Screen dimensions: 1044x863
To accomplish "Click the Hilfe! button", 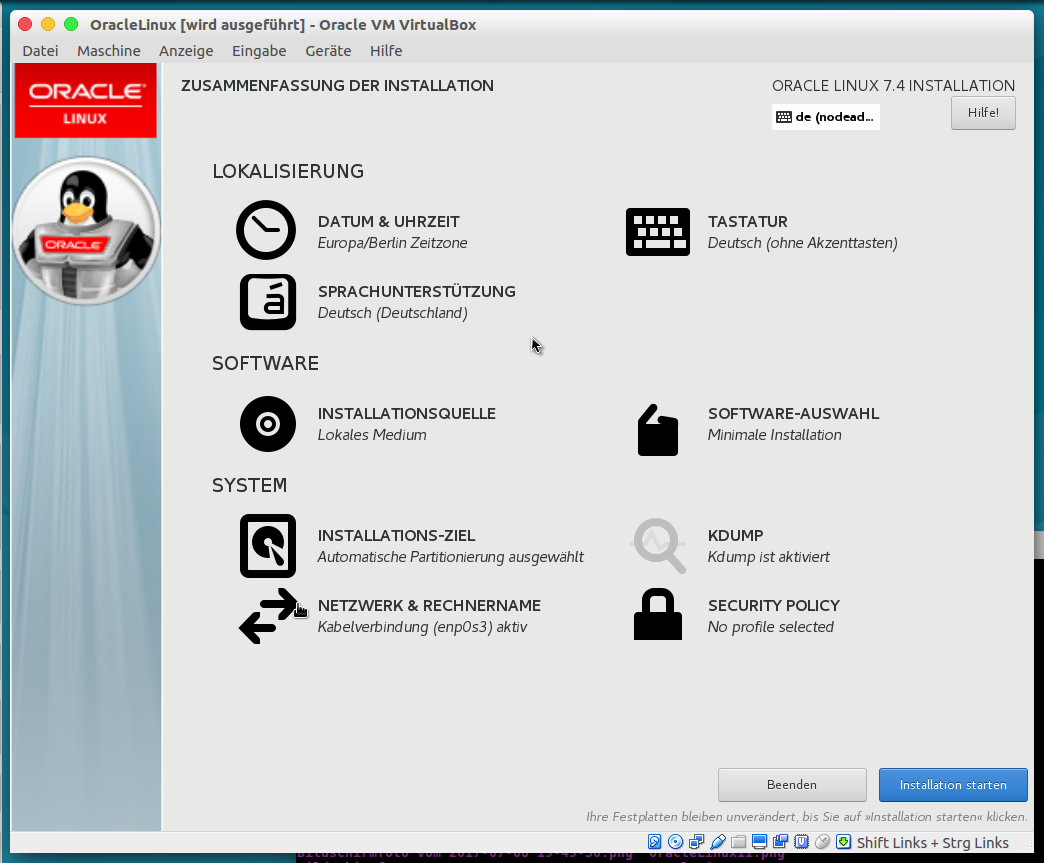I will click(x=983, y=112).
